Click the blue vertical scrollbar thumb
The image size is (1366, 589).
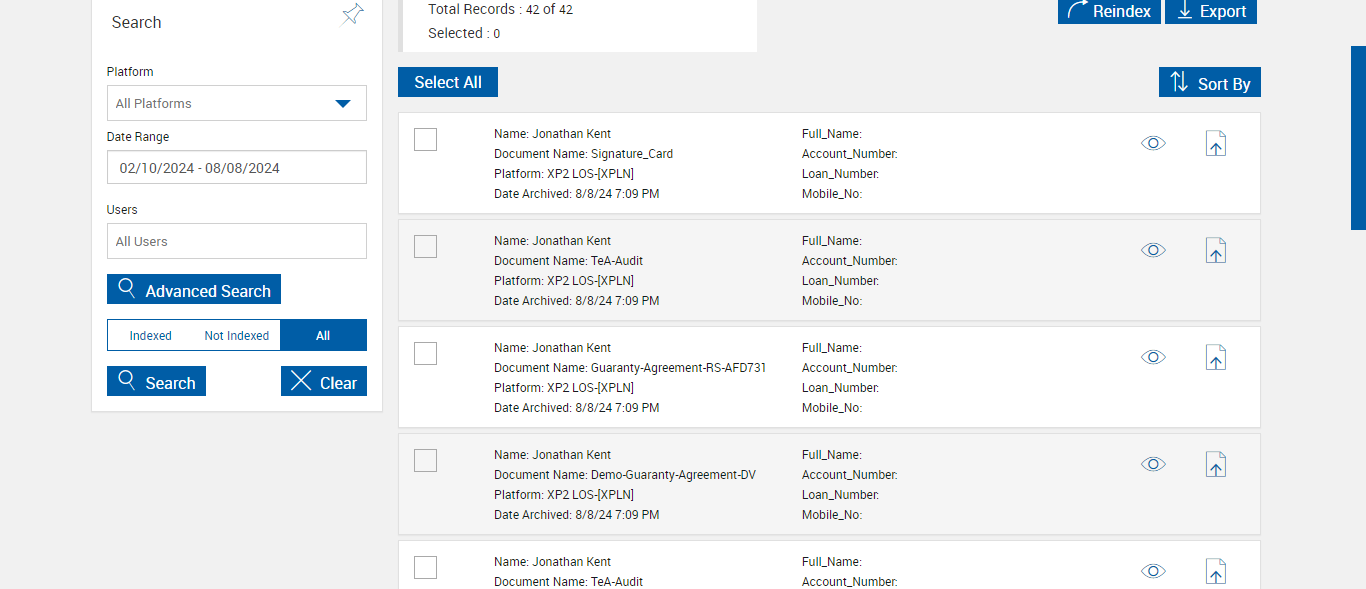[1358, 138]
